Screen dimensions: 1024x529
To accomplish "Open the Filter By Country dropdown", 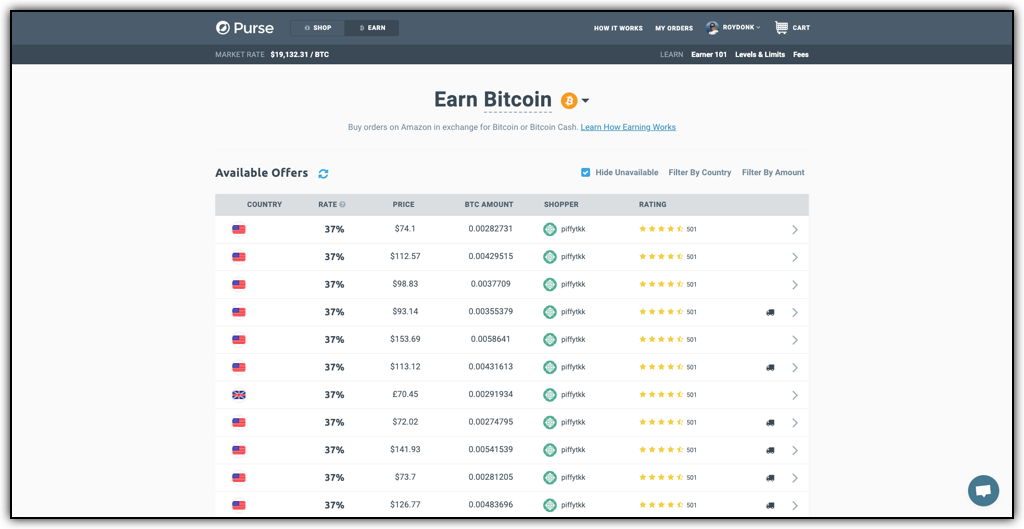I will tap(699, 172).
